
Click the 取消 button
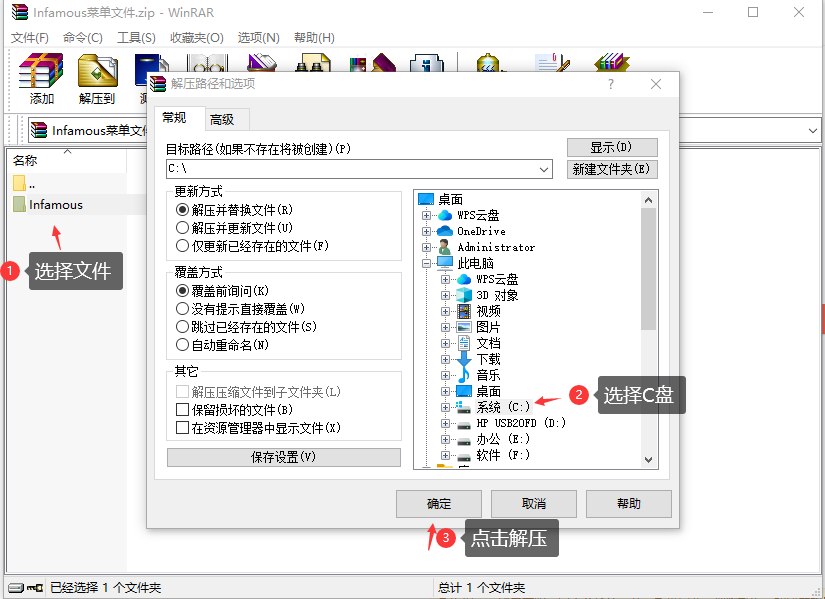[x=534, y=504]
